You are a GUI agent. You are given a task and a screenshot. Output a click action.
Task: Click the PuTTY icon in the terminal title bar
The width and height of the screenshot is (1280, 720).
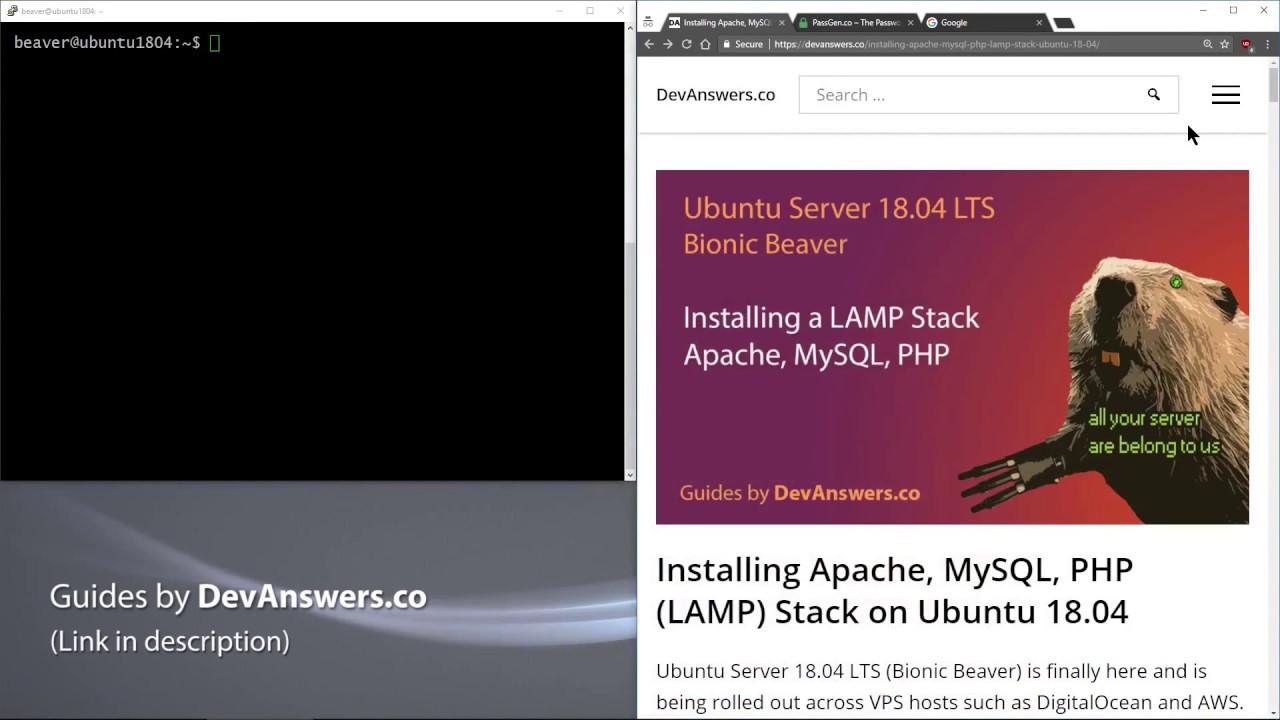click(11, 11)
